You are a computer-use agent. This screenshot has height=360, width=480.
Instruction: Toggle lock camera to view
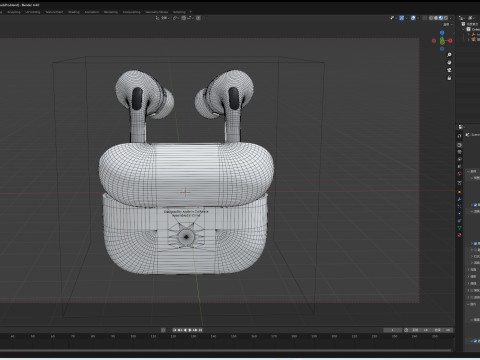click(449, 78)
